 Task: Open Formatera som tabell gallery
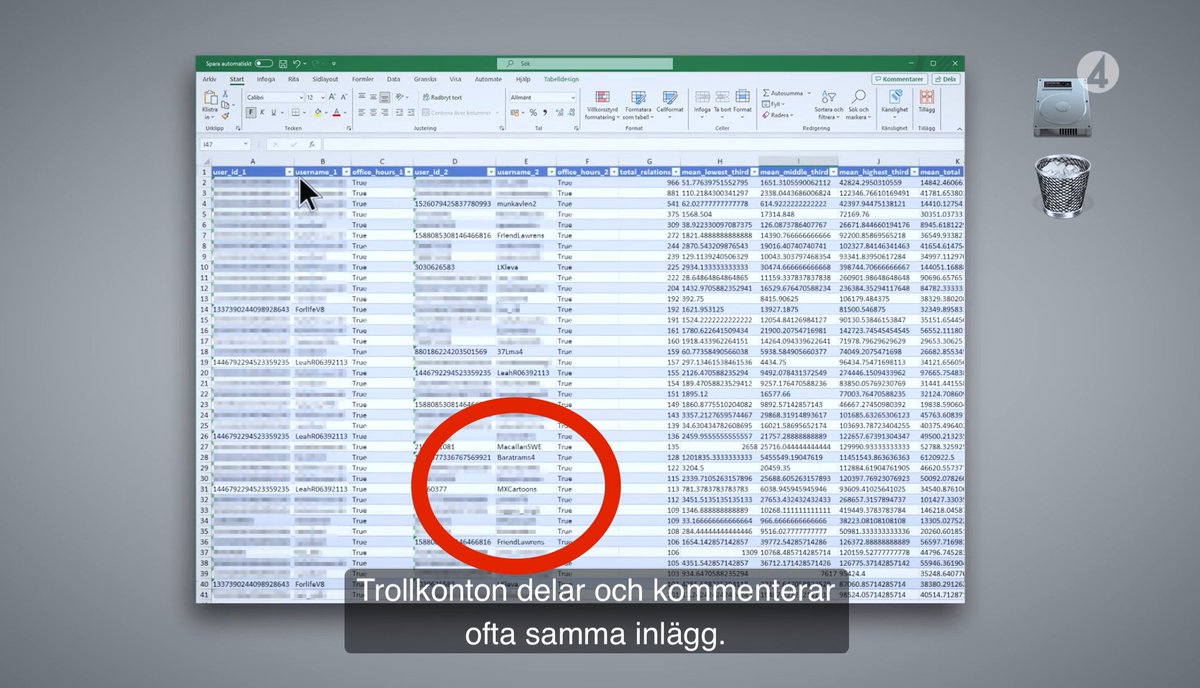tap(638, 105)
